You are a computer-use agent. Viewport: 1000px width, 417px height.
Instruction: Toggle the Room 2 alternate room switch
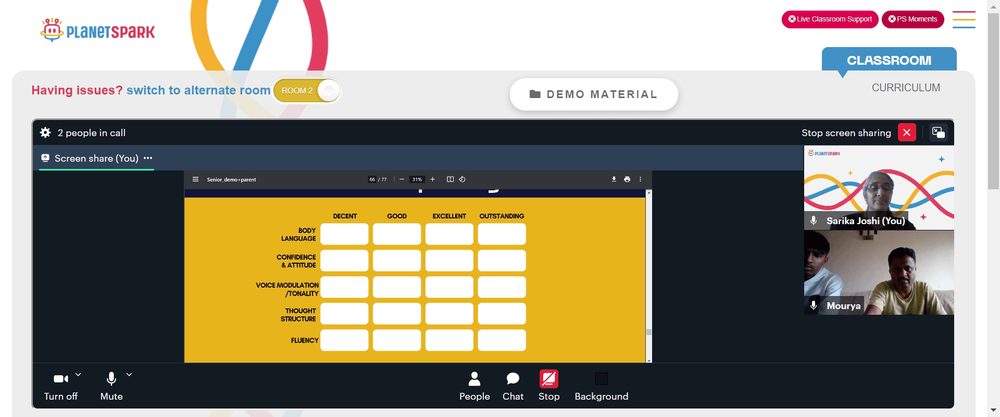click(307, 91)
